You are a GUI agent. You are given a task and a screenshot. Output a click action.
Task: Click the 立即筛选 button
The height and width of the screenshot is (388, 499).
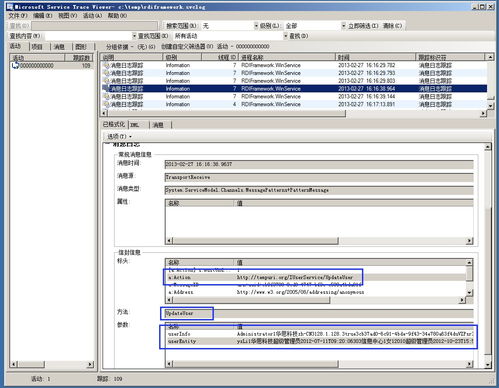[363, 26]
